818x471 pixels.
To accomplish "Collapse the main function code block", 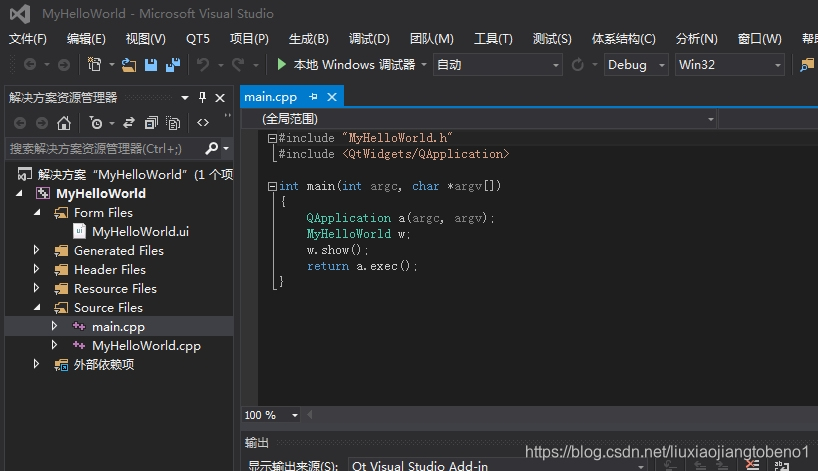I will coord(272,186).
